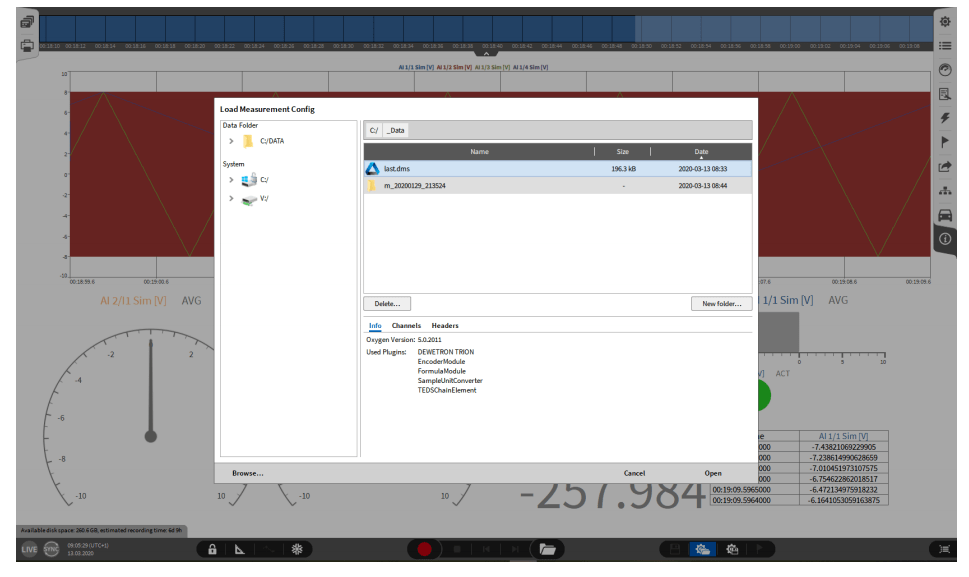Screen dimensions: 969x577
Task: Click the Delete... button
Action: (x=387, y=303)
